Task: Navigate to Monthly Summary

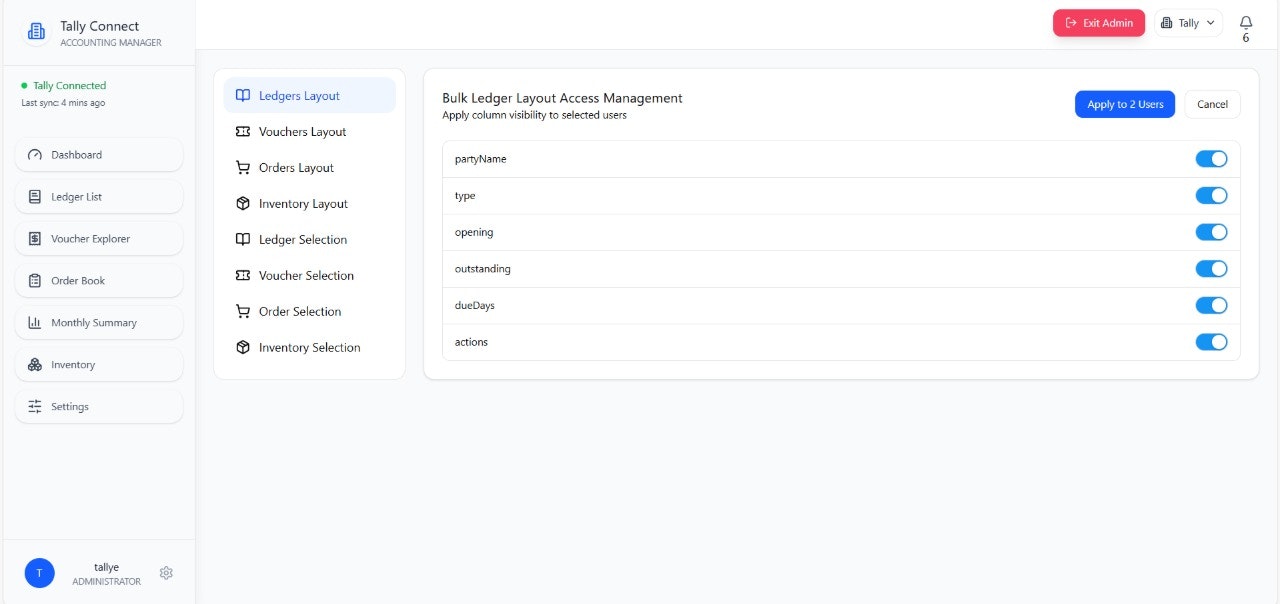Action: [x=99, y=323]
